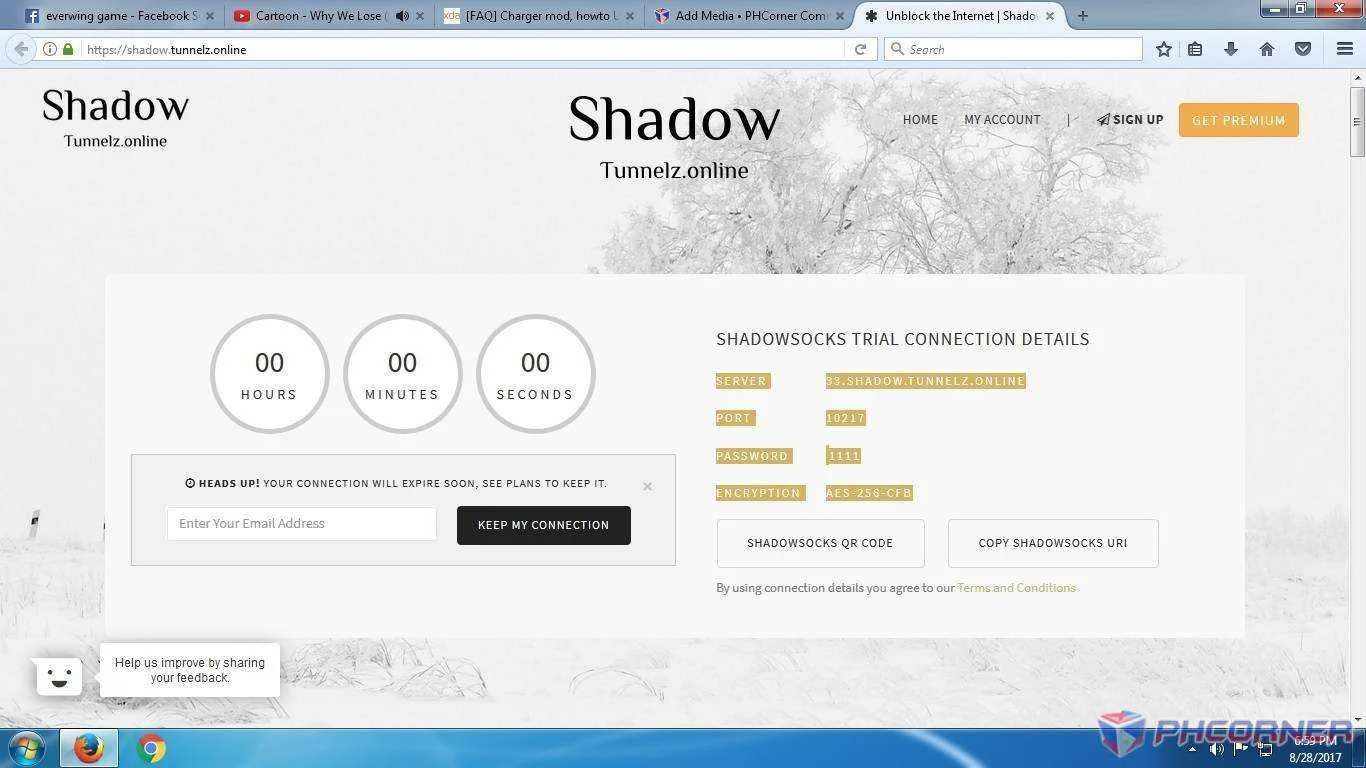This screenshot has width=1366, height=768.
Task: Go to HOME in site navigation
Action: pyautogui.click(x=920, y=120)
